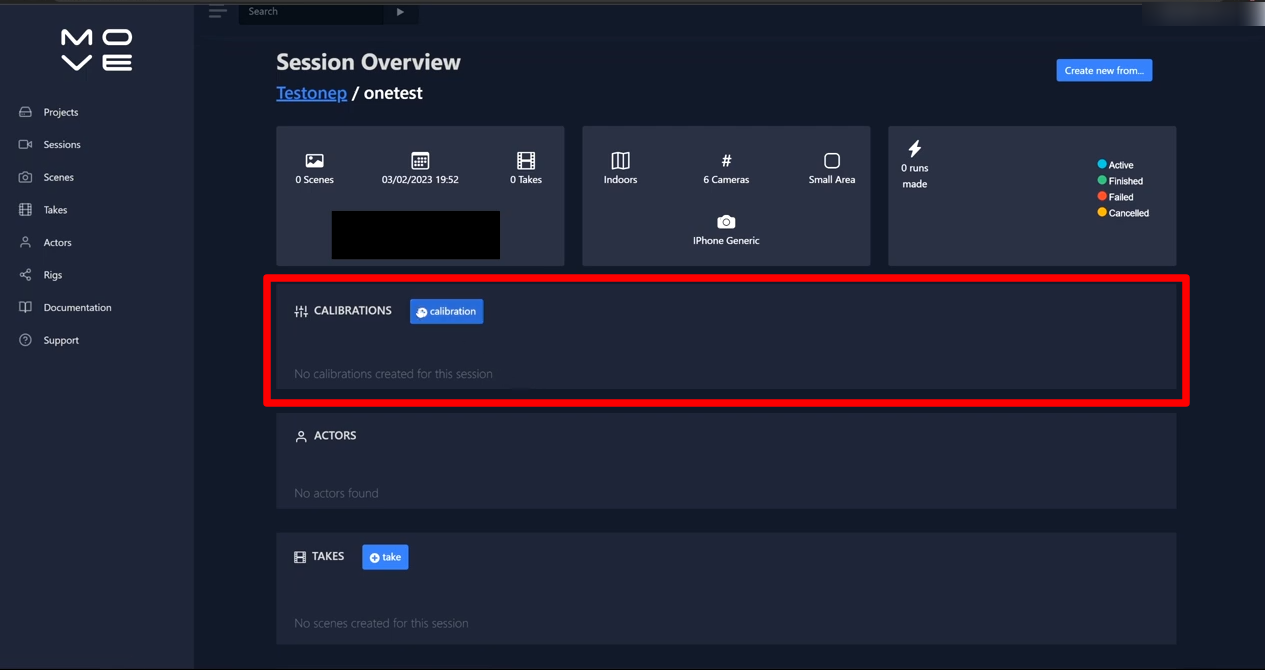
Task: Click the Actors person icon in sidebar
Action: pos(25,243)
